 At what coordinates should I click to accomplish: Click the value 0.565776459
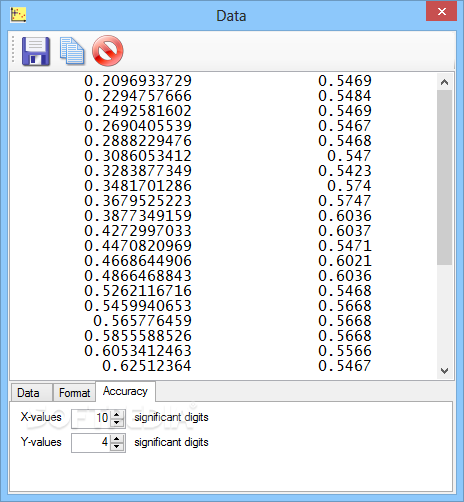[143, 321]
